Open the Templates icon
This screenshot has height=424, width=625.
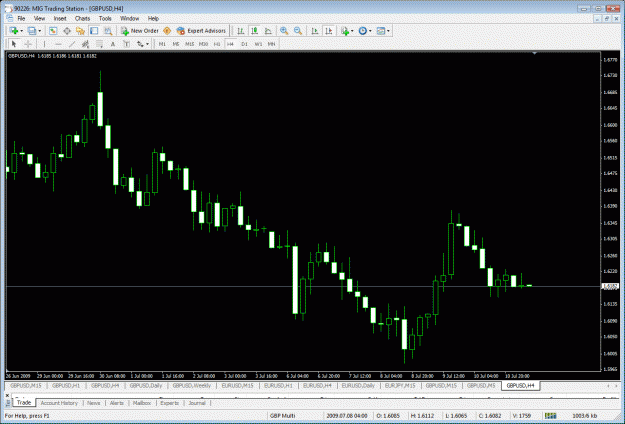381,31
